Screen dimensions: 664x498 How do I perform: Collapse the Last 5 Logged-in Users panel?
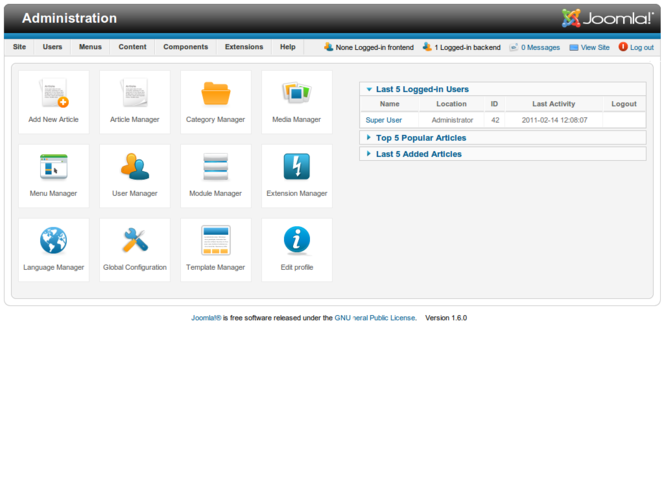(x=421, y=89)
